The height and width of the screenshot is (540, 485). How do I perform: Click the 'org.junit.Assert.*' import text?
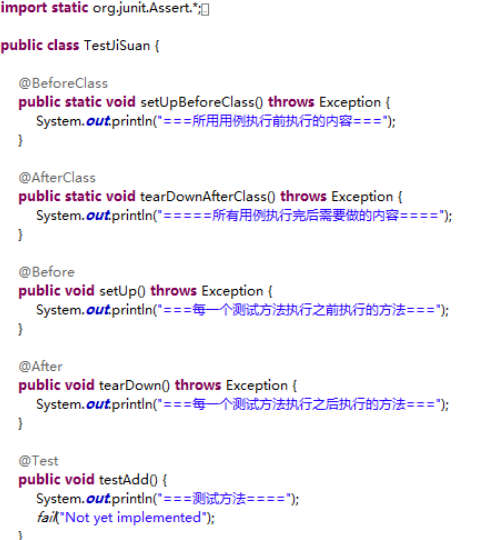coord(145,8)
